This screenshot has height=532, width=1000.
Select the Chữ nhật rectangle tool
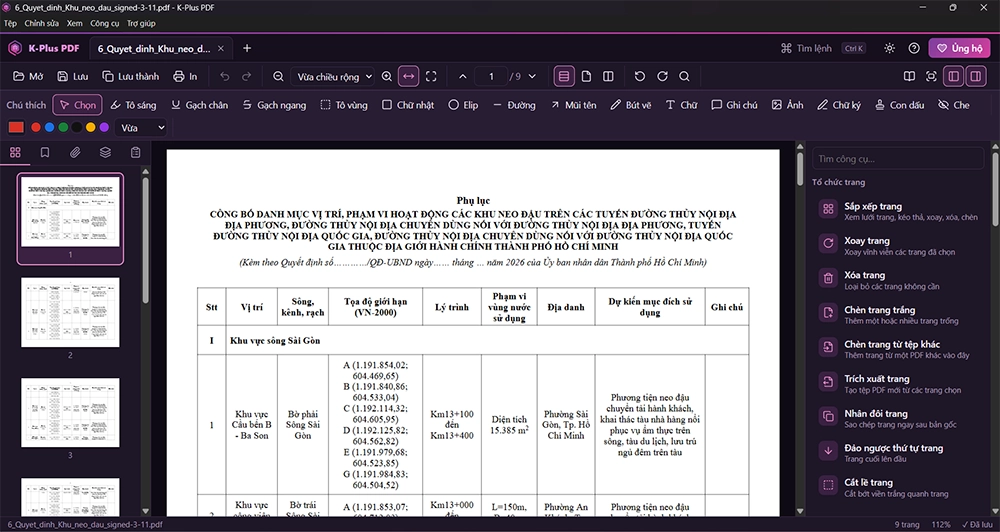(408, 105)
